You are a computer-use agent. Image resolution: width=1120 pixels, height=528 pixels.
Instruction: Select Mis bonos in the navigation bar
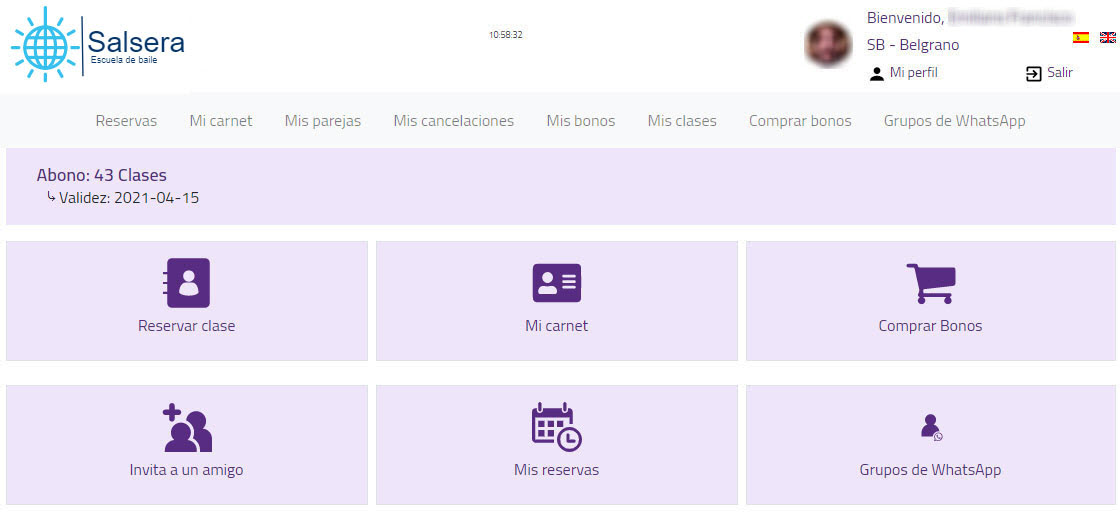[x=580, y=121]
